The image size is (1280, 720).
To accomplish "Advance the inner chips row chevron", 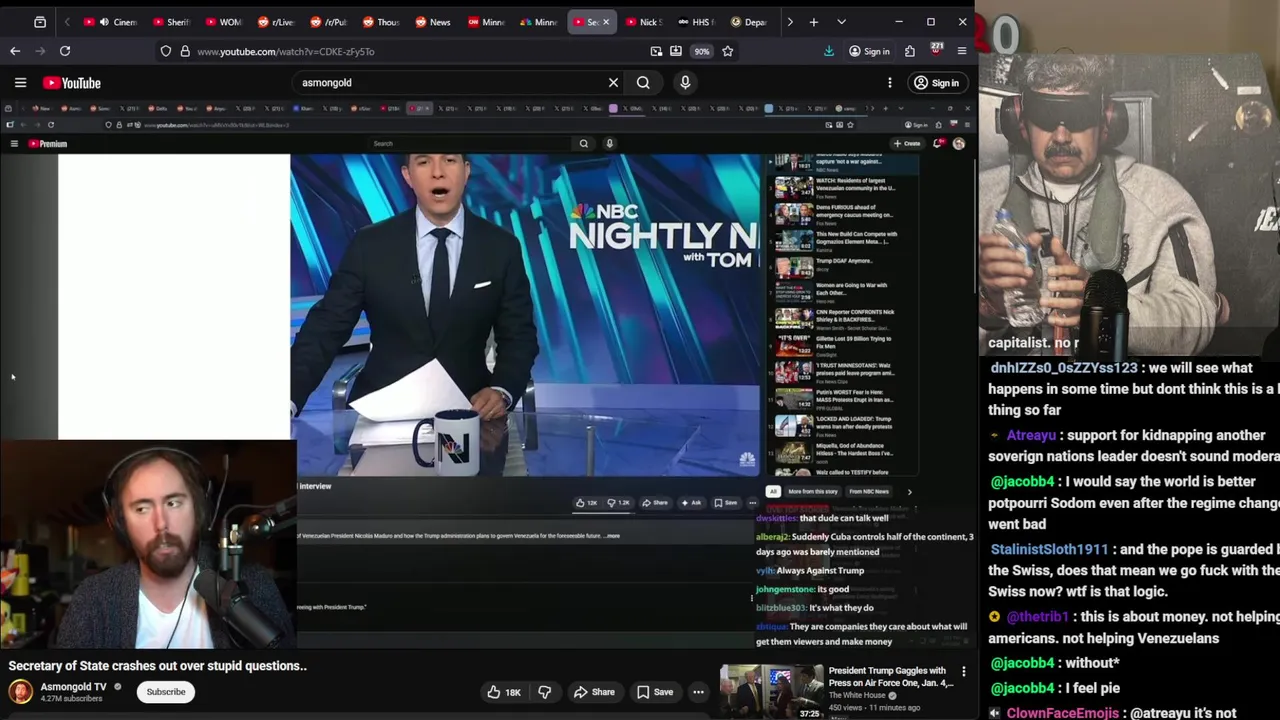I will (x=909, y=491).
